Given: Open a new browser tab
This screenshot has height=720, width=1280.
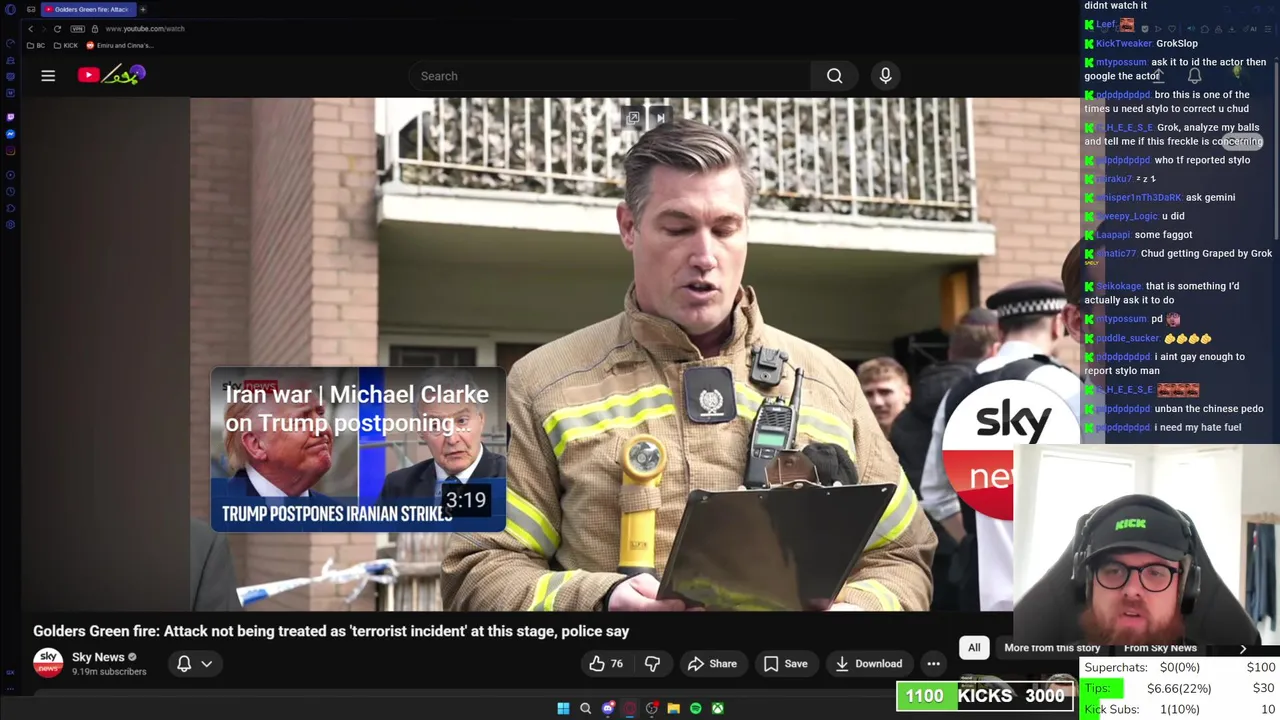Looking at the screenshot, I should [142, 9].
